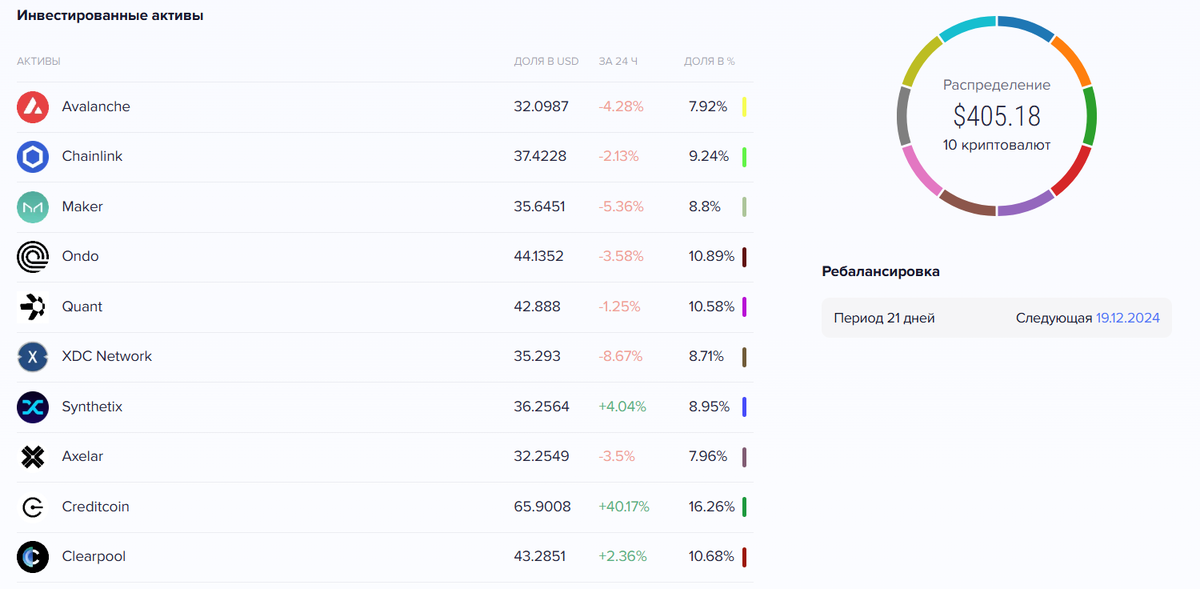Click the Synthetix asset name
This screenshot has height=589, width=1200.
92,407
